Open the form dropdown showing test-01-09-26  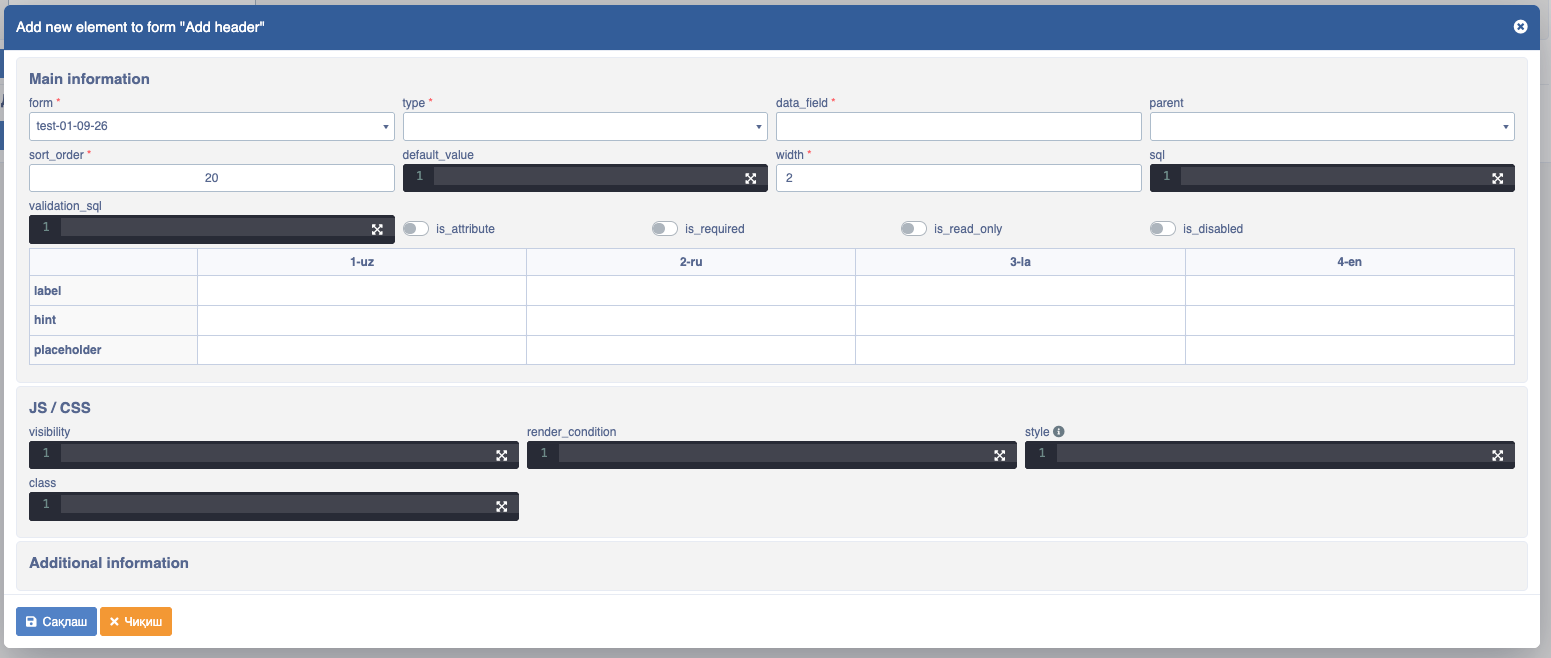pyautogui.click(x=212, y=126)
